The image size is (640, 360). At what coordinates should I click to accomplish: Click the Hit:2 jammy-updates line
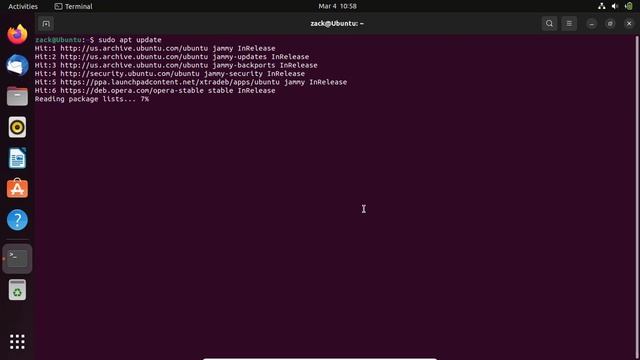[x=172, y=57]
